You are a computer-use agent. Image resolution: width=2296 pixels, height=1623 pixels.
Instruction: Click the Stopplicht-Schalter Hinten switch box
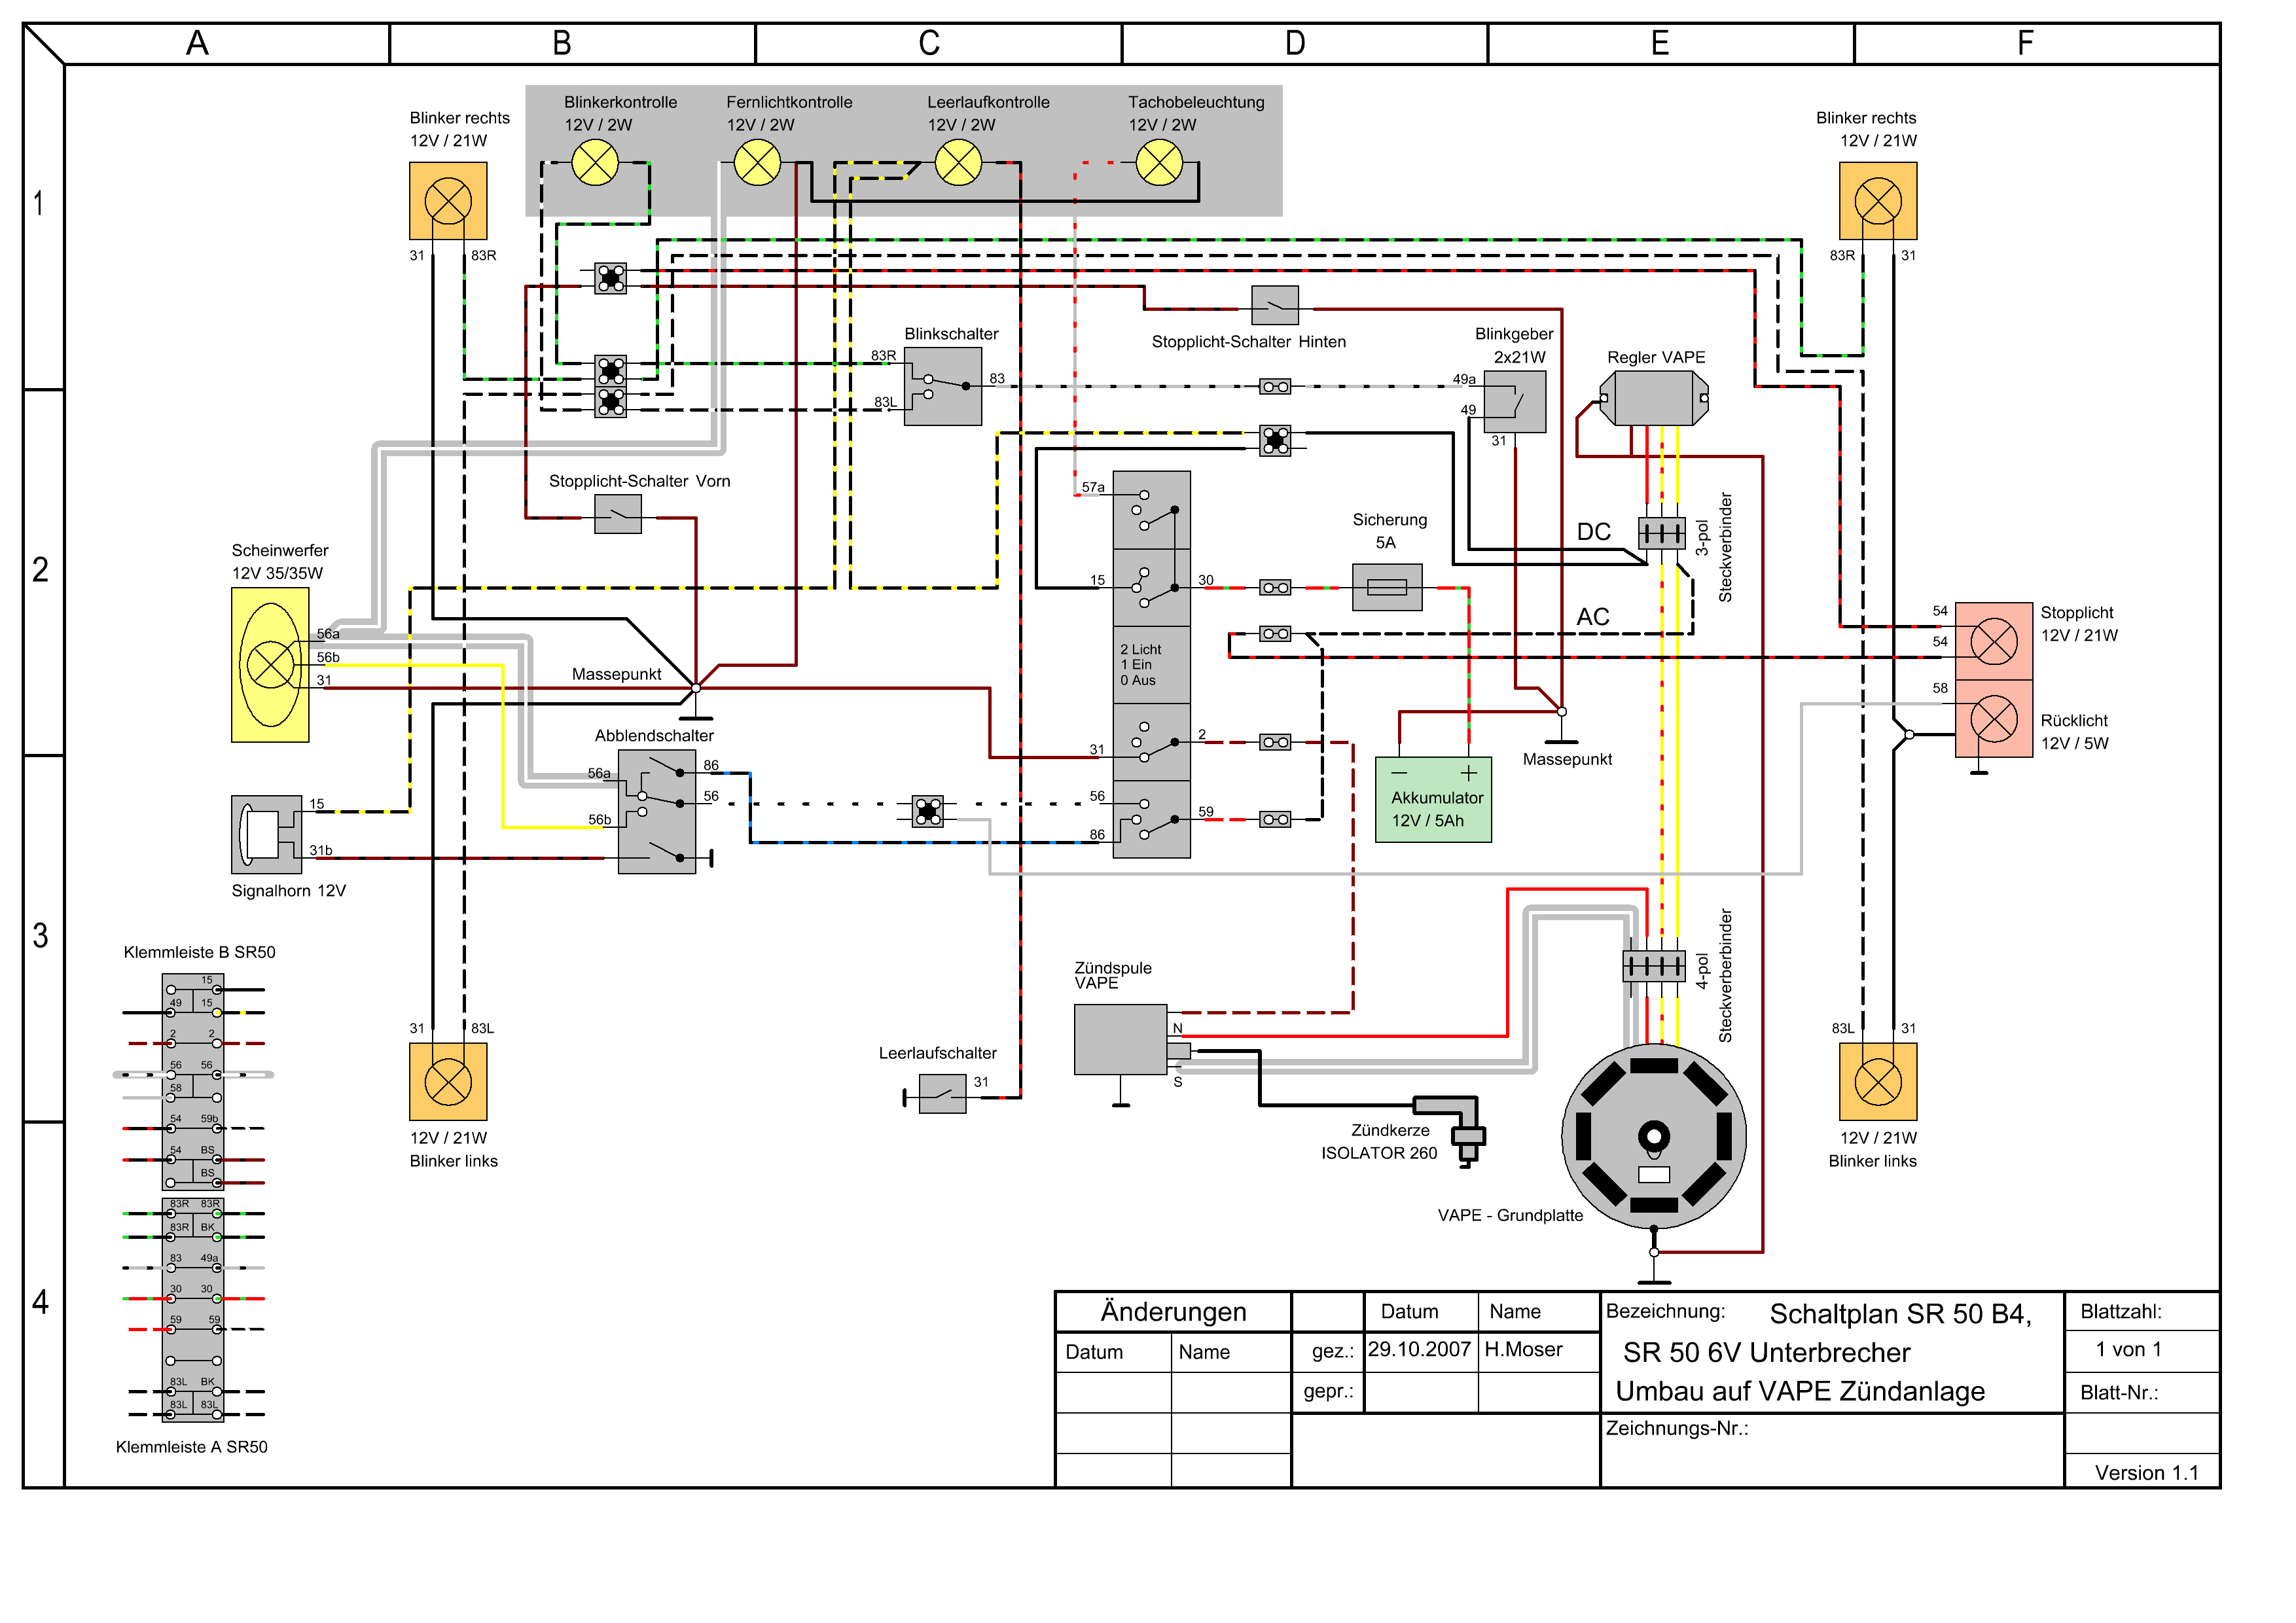click(1275, 305)
